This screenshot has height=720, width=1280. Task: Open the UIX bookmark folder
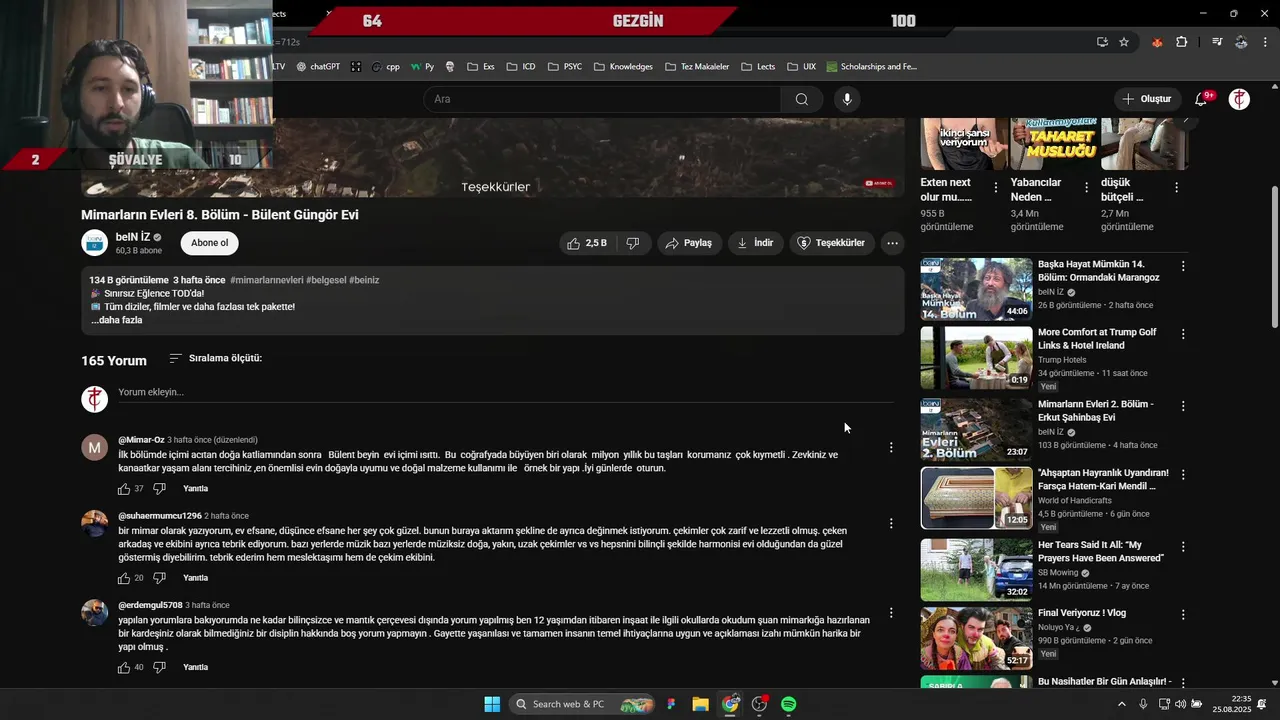pos(802,67)
